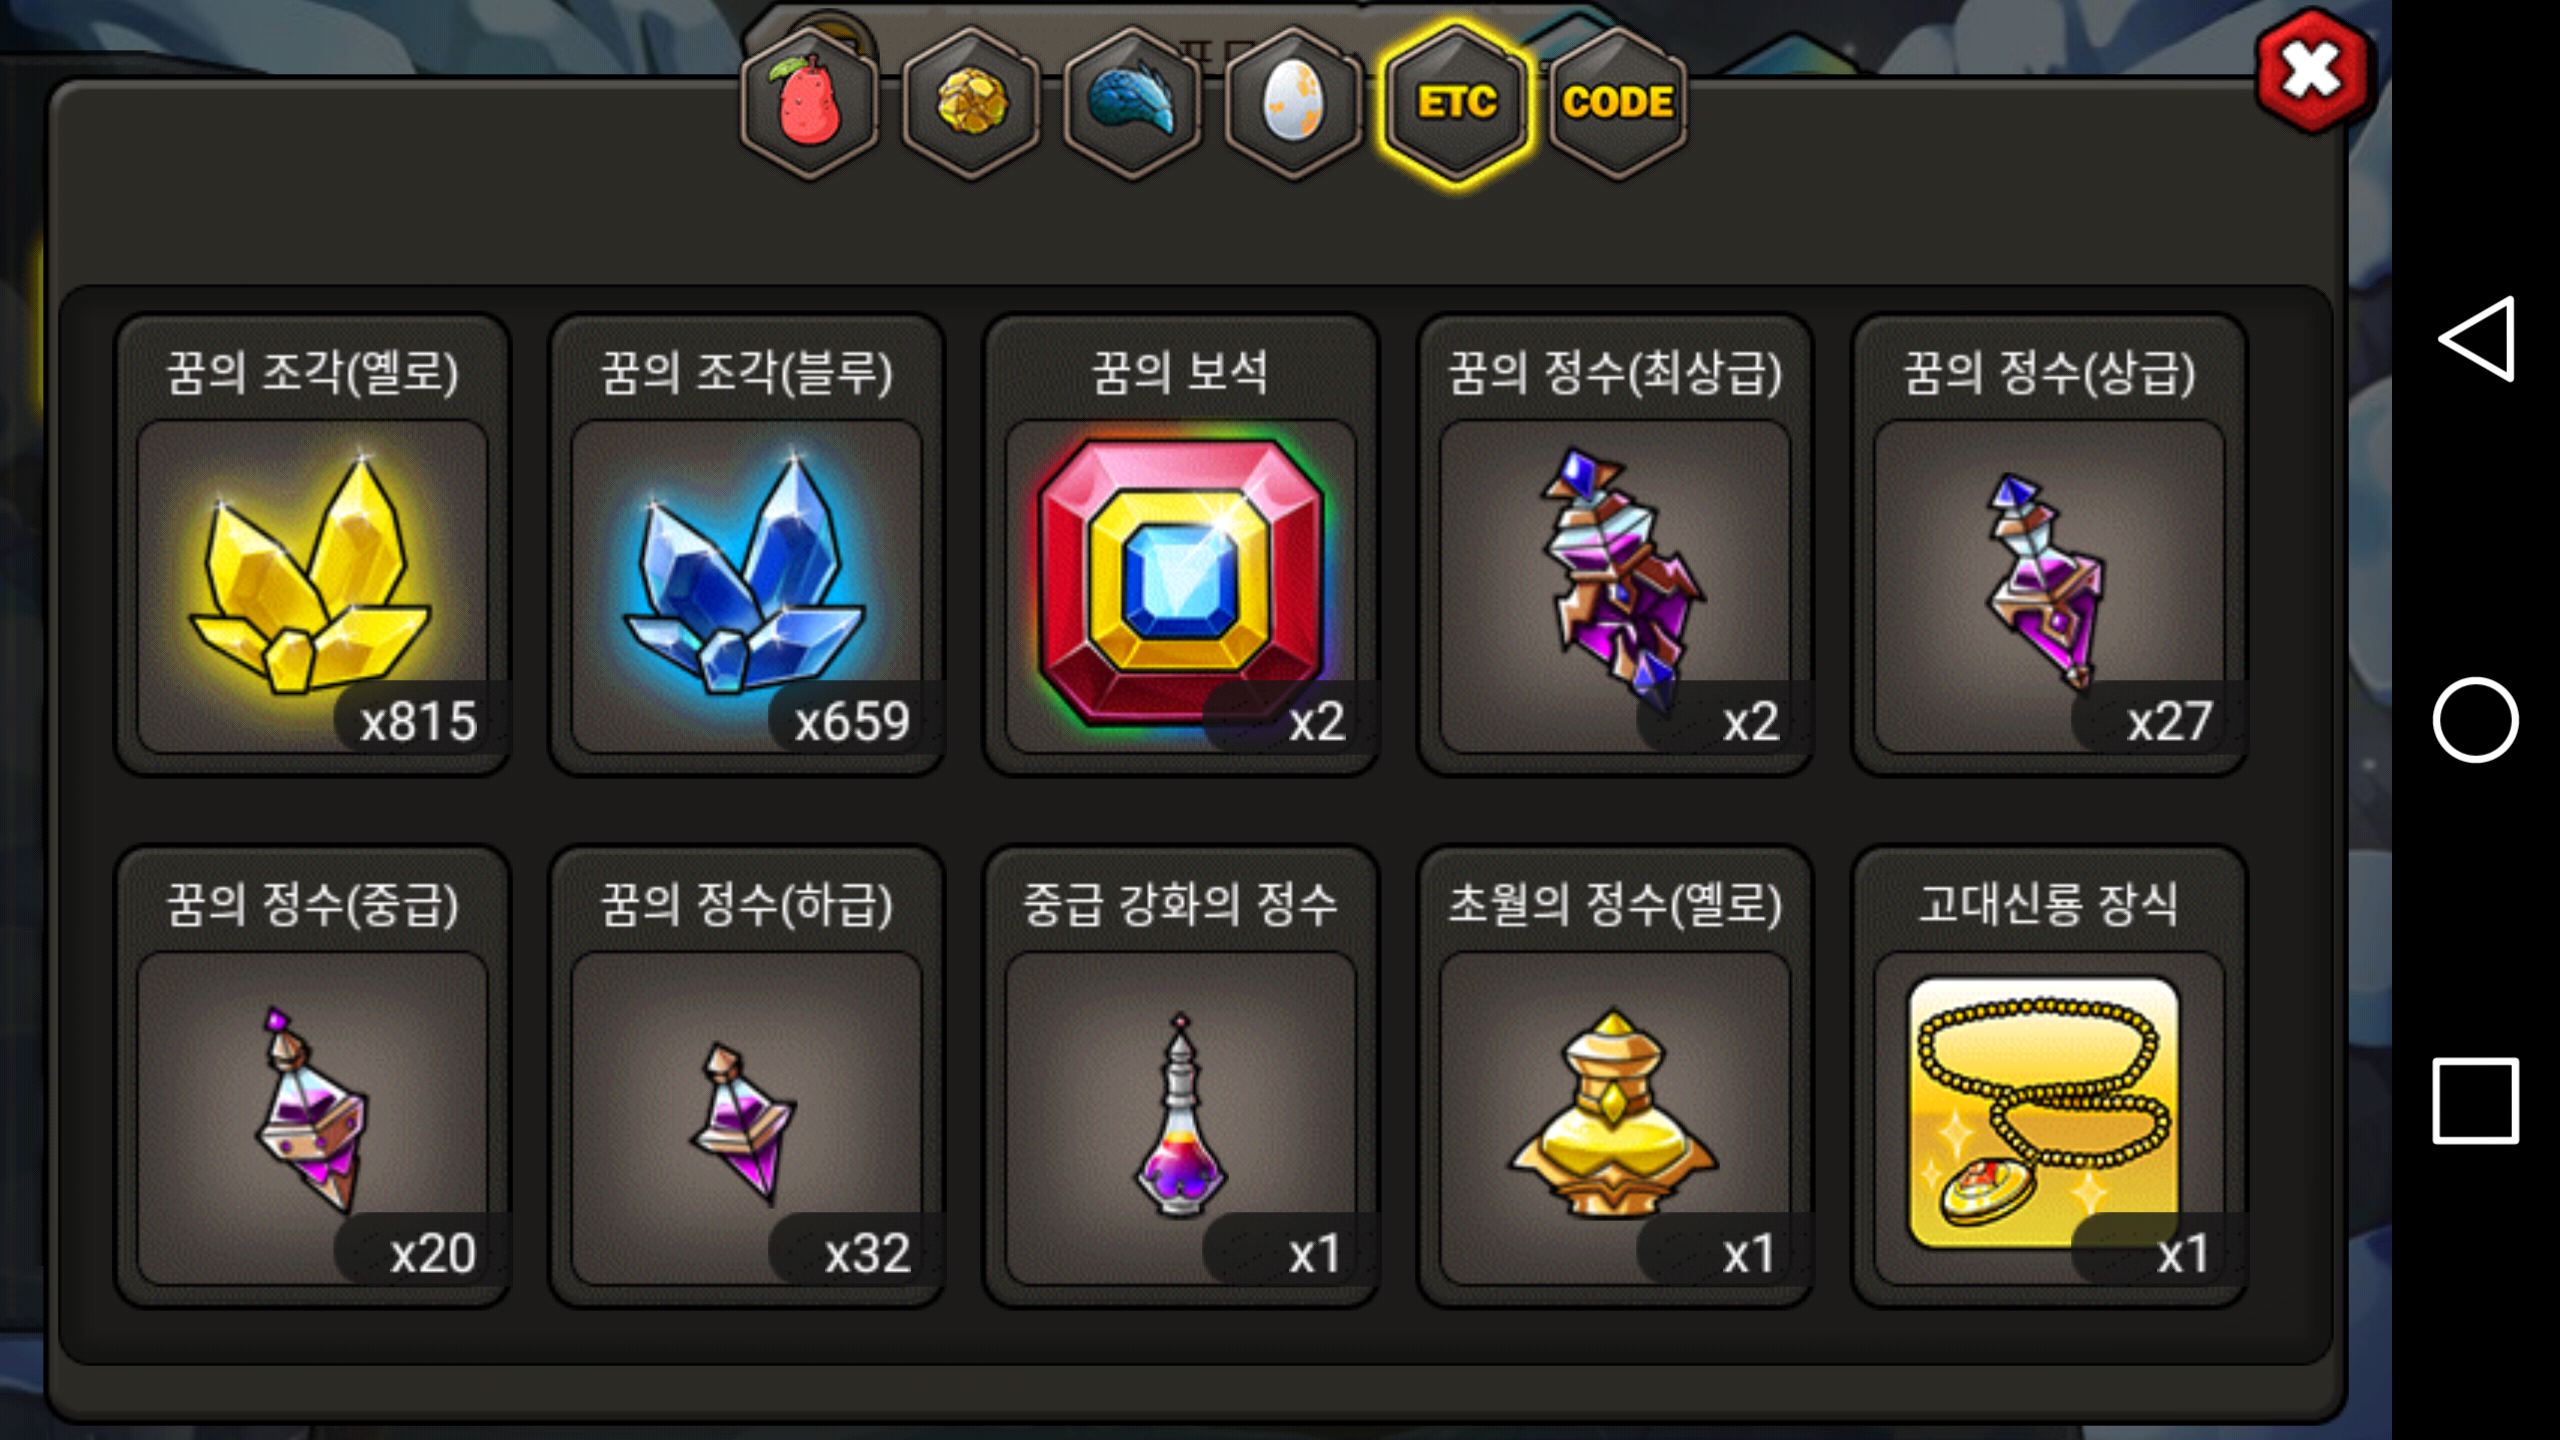Tap 중급 강화의 정수 flask item
The height and width of the screenshot is (1440, 2560).
[1181, 1077]
